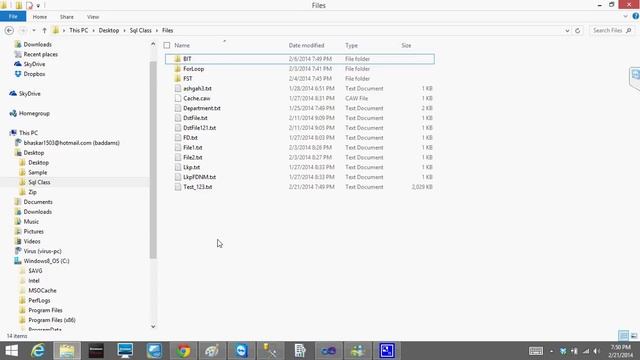
Task: Click the volume speaker tray icon
Action: [597, 351]
